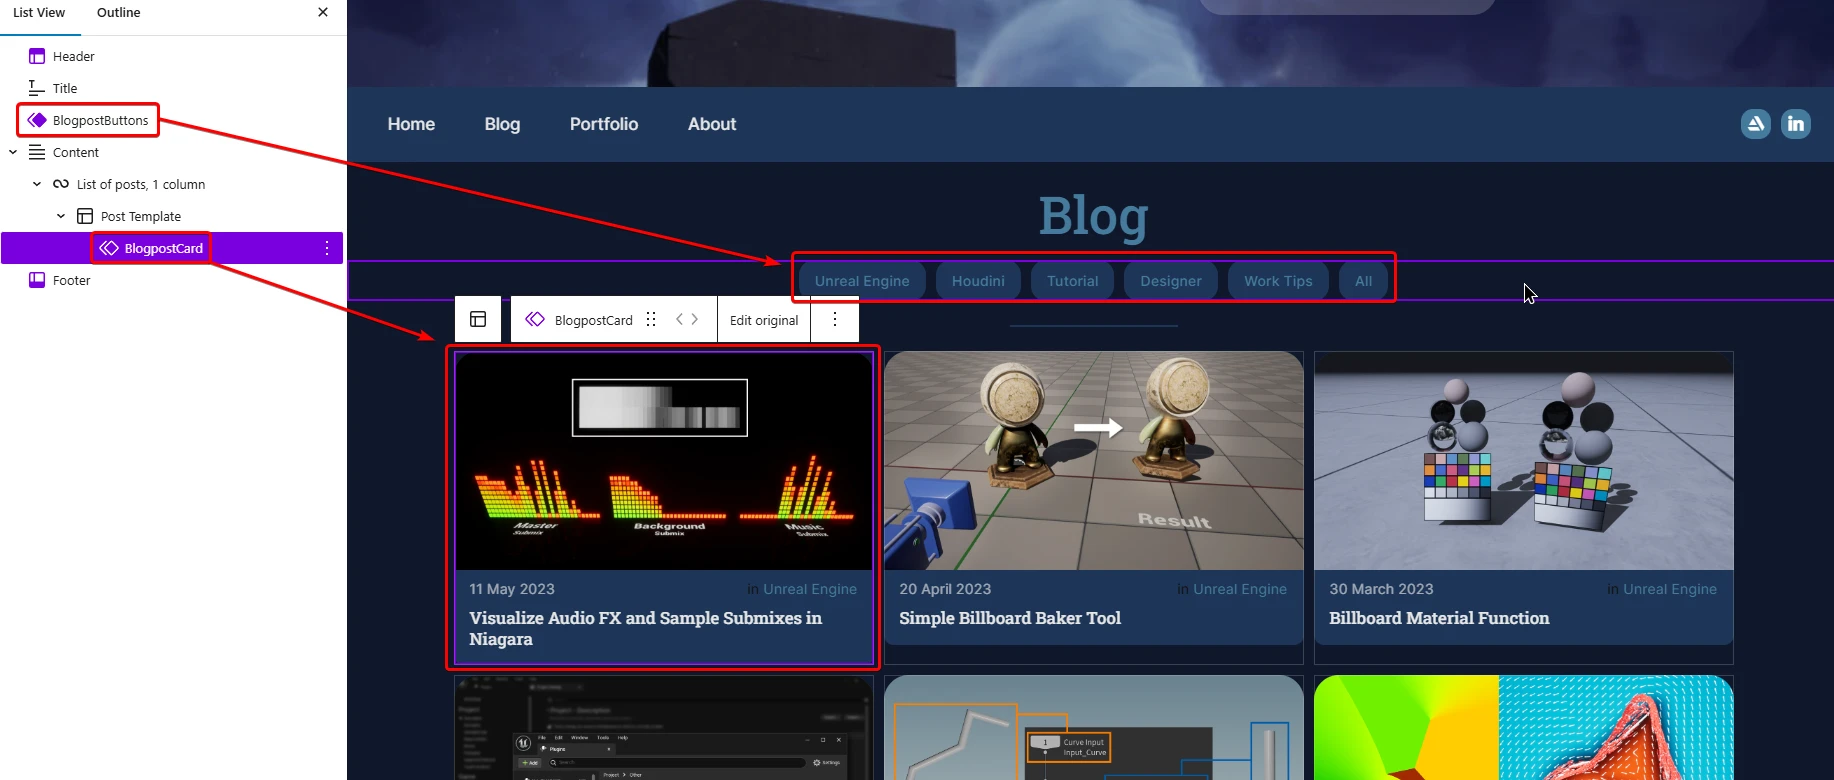Viewport: 1834px width, 780px height.
Task: Select parent Post Template toolbar icon
Action: [478, 319]
